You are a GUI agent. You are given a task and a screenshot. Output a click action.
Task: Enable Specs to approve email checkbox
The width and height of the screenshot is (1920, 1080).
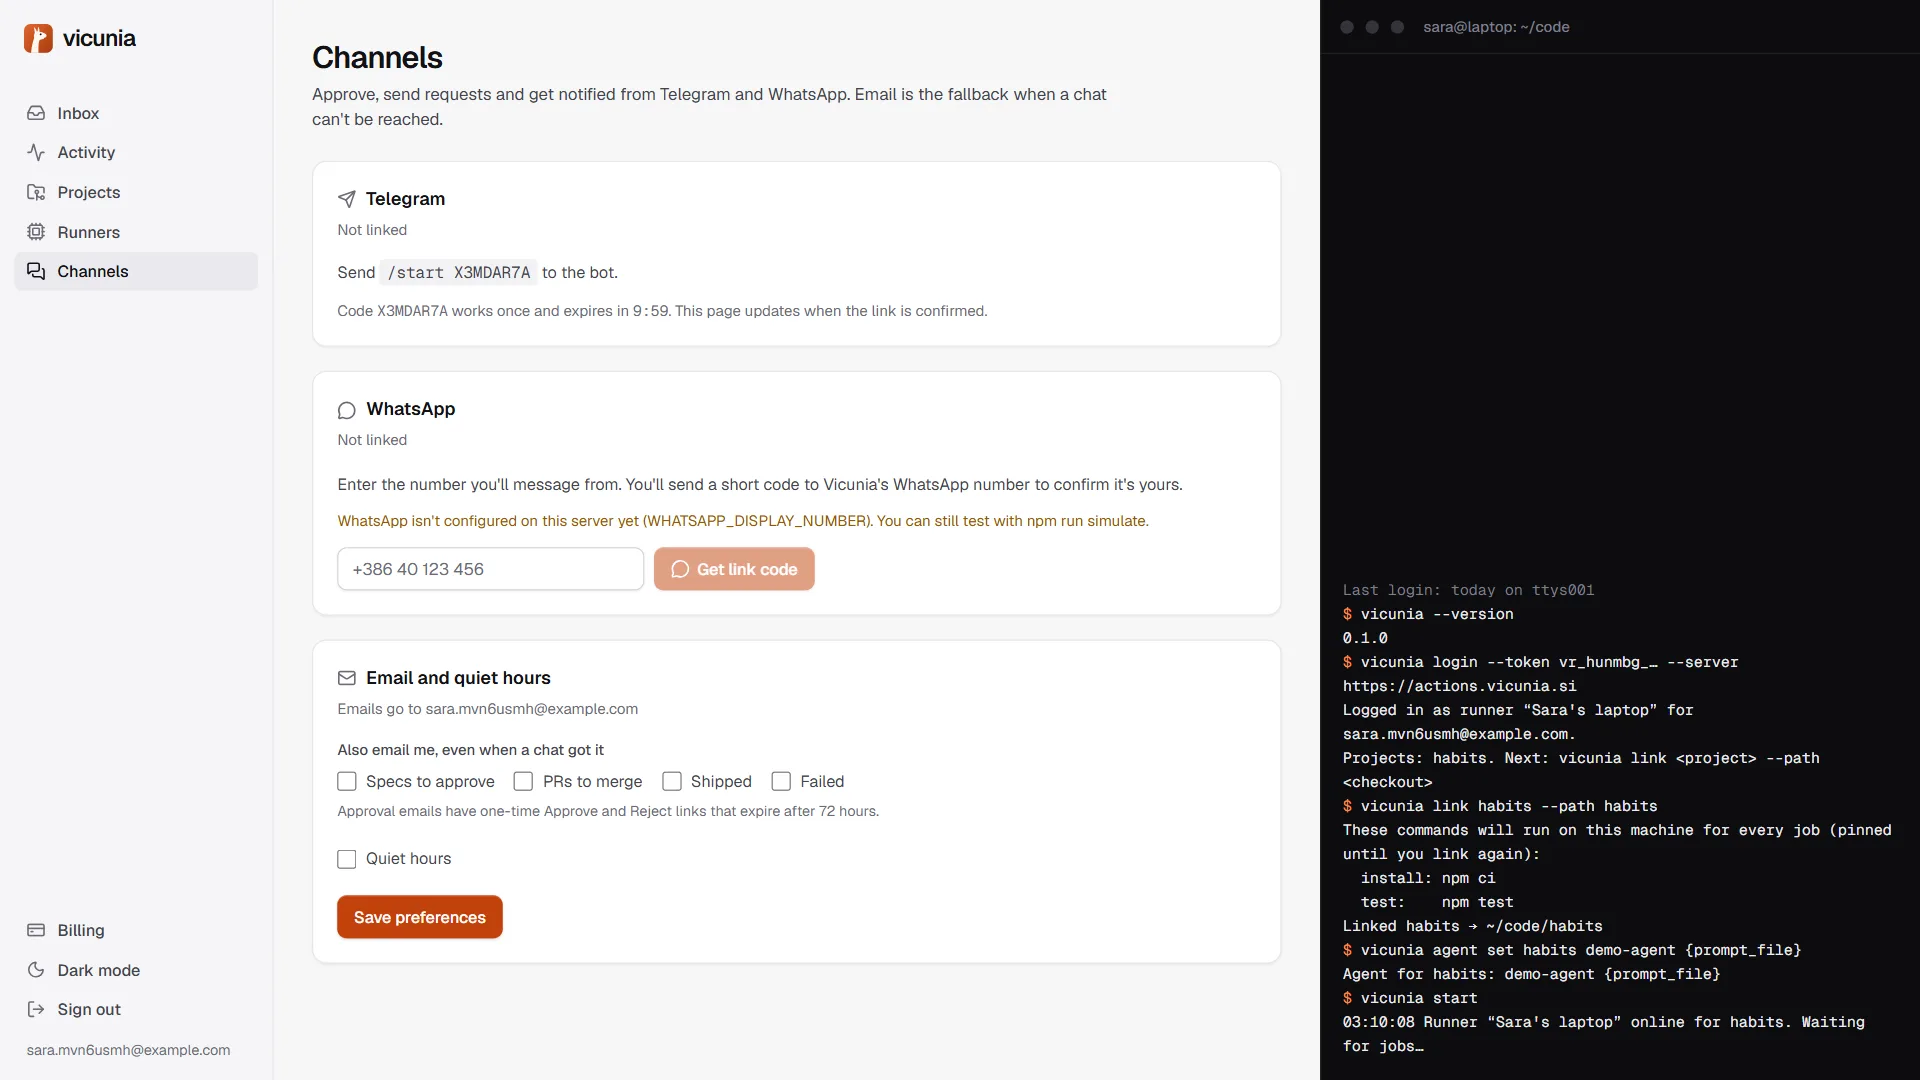[347, 781]
